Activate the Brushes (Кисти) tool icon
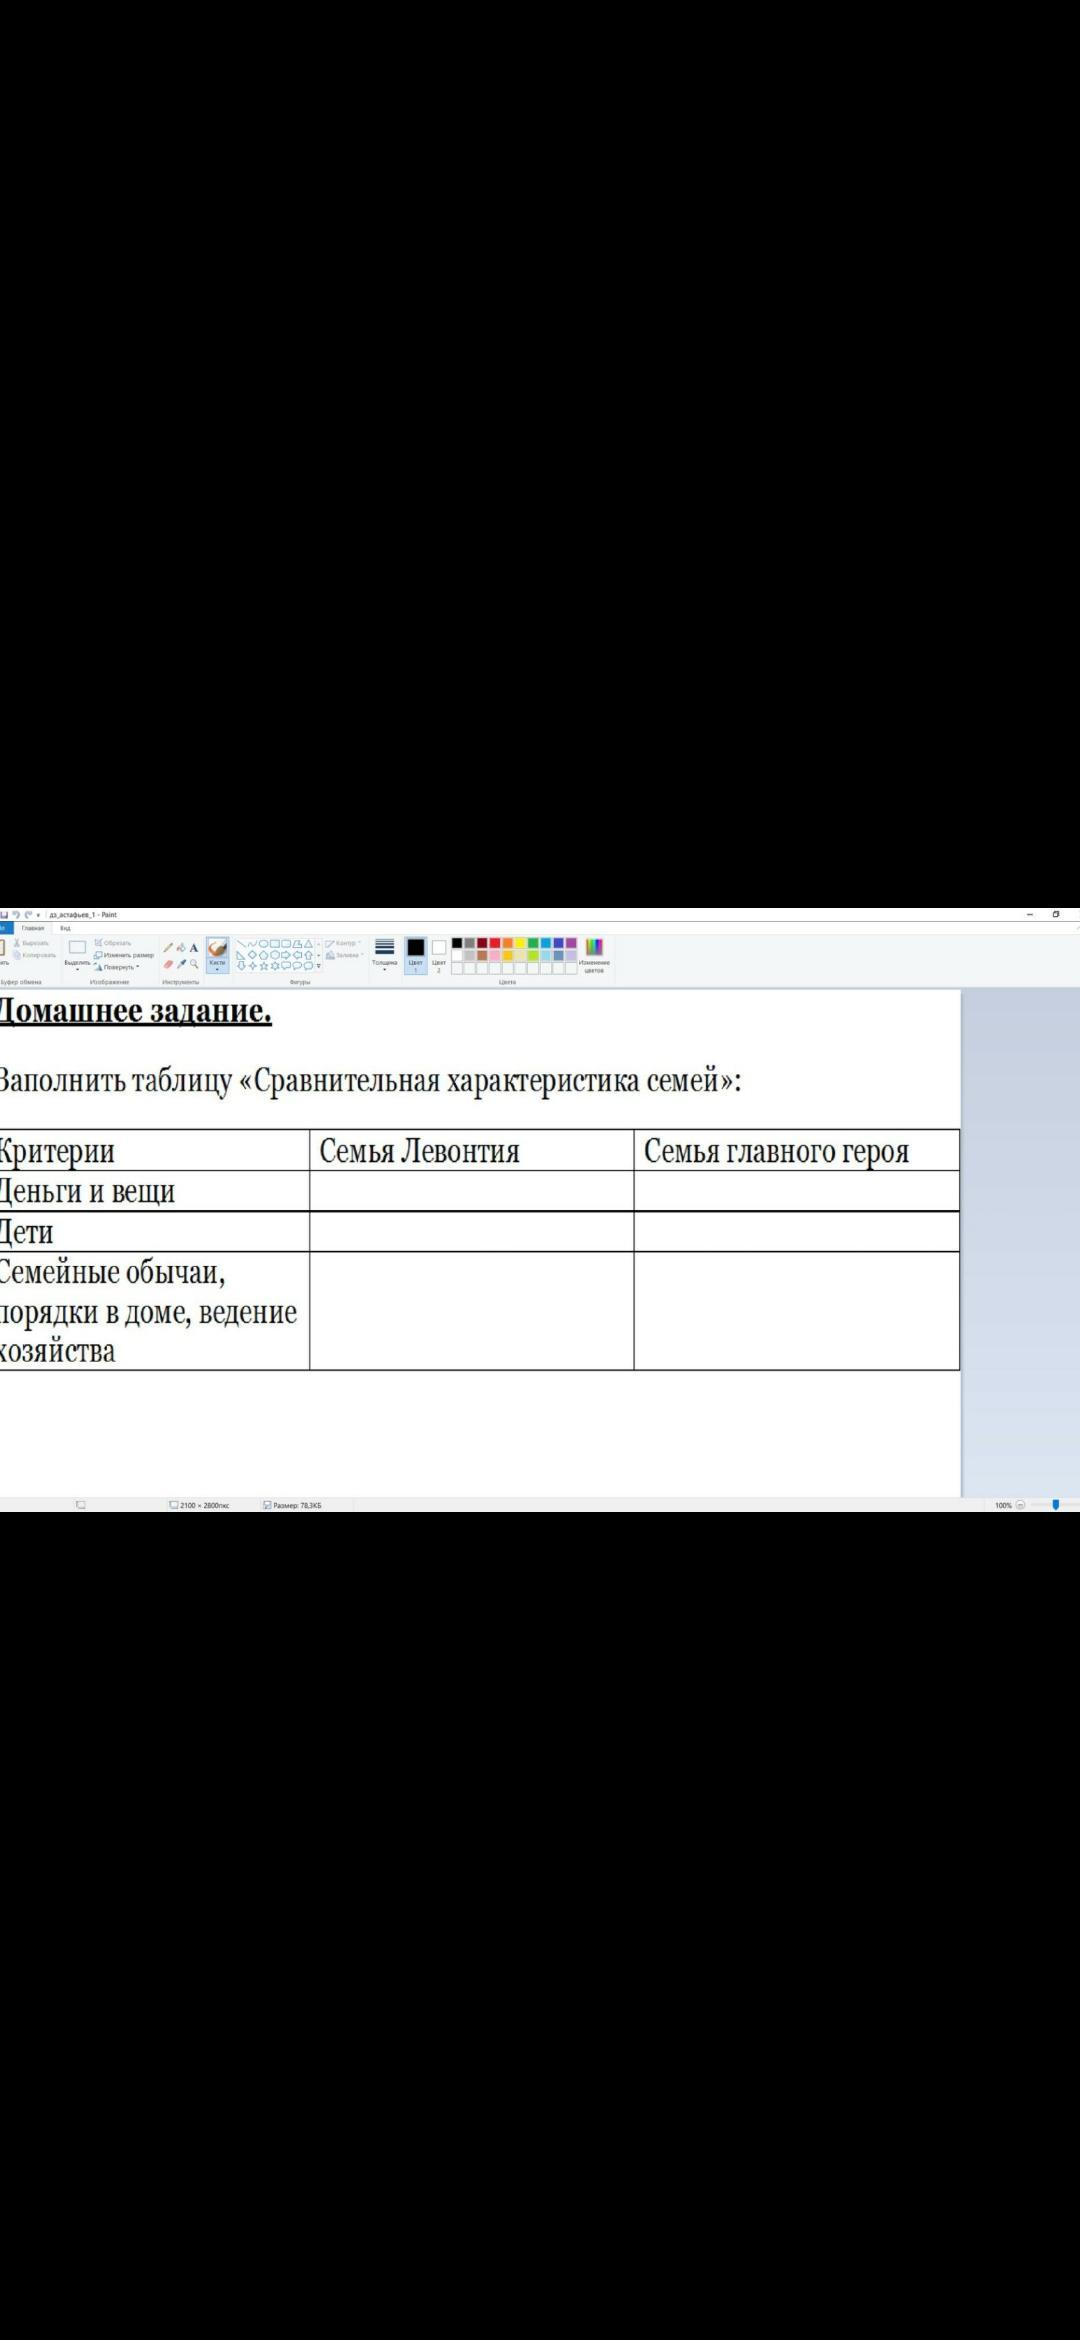The height and width of the screenshot is (2340, 1080). [217, 948]
